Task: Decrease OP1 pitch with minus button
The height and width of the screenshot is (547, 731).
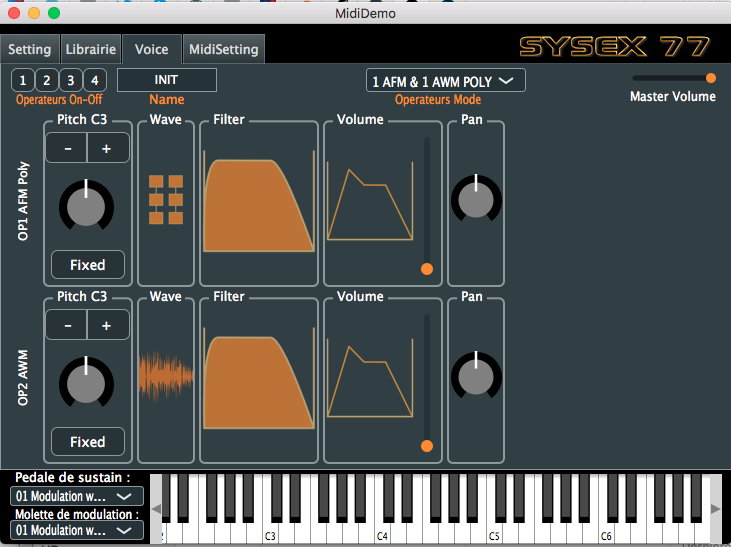Action: point(67,148)
